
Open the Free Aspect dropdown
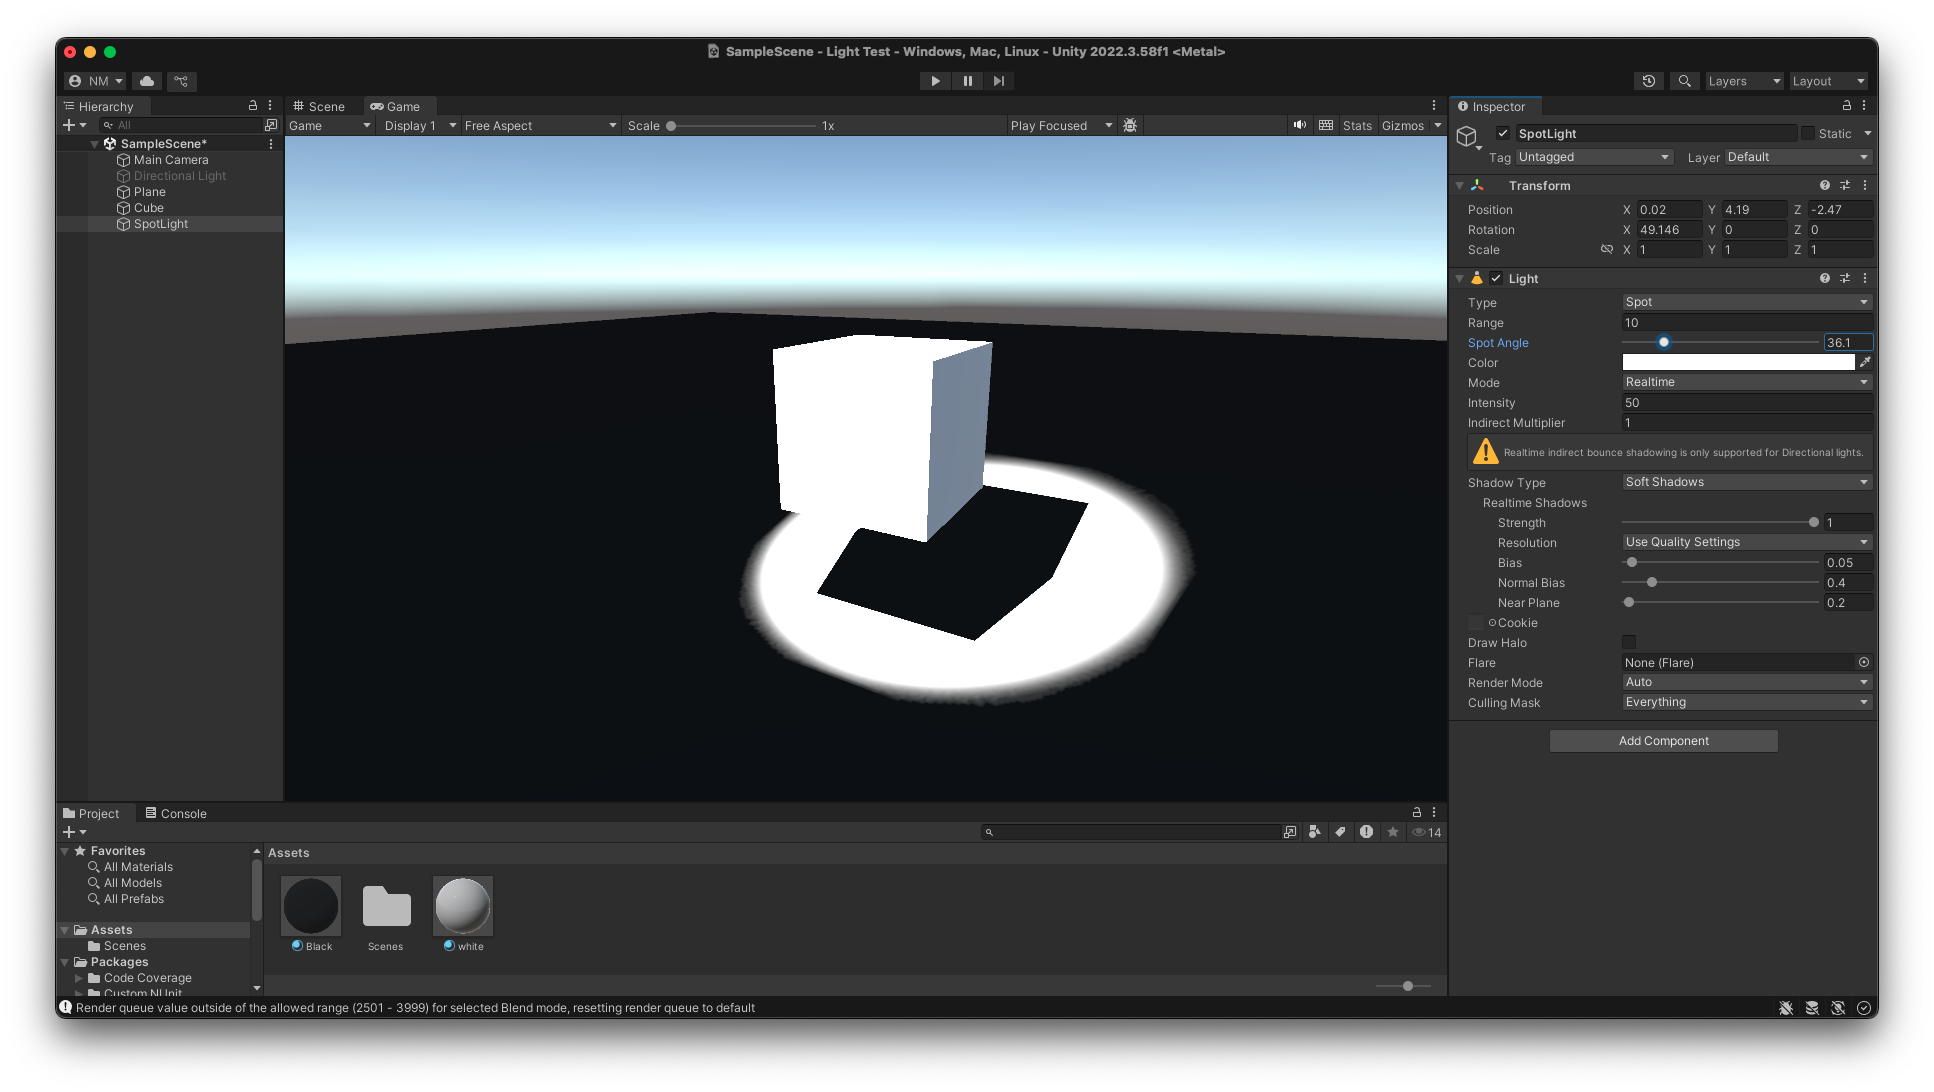click(540, 125)
